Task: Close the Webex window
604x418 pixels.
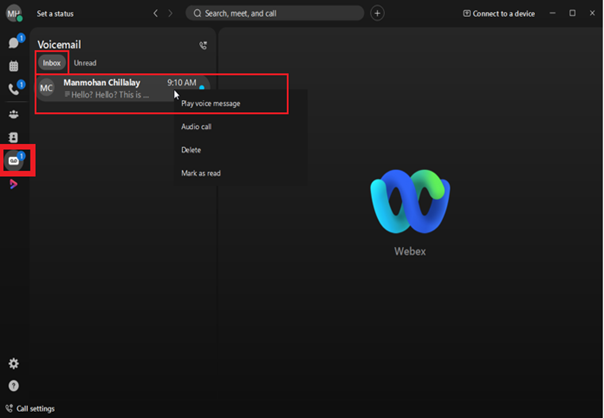Action: [592, 13]
